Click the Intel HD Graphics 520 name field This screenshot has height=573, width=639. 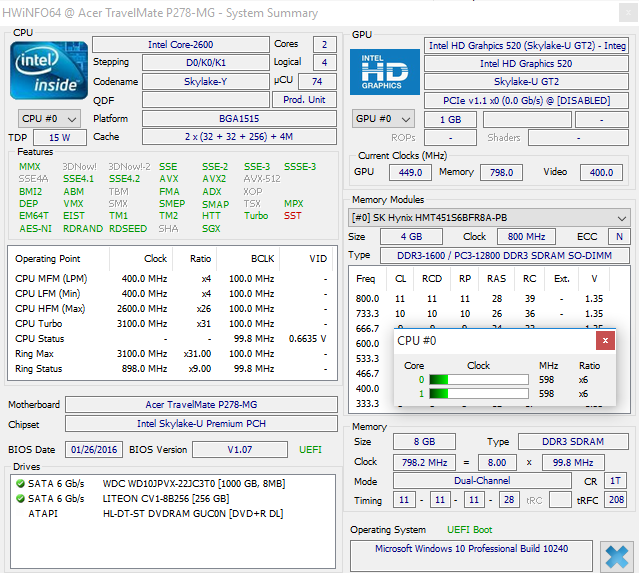coord(526,64)
